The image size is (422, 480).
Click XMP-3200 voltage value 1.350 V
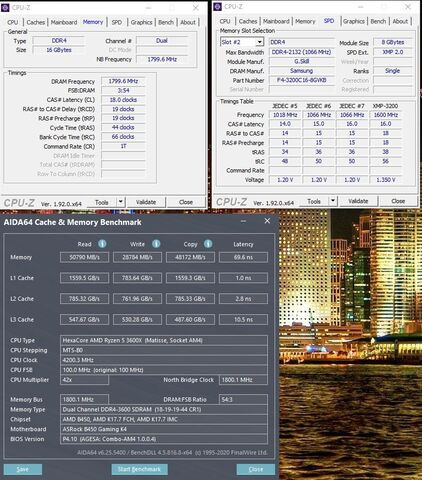(x=386, y=180)
